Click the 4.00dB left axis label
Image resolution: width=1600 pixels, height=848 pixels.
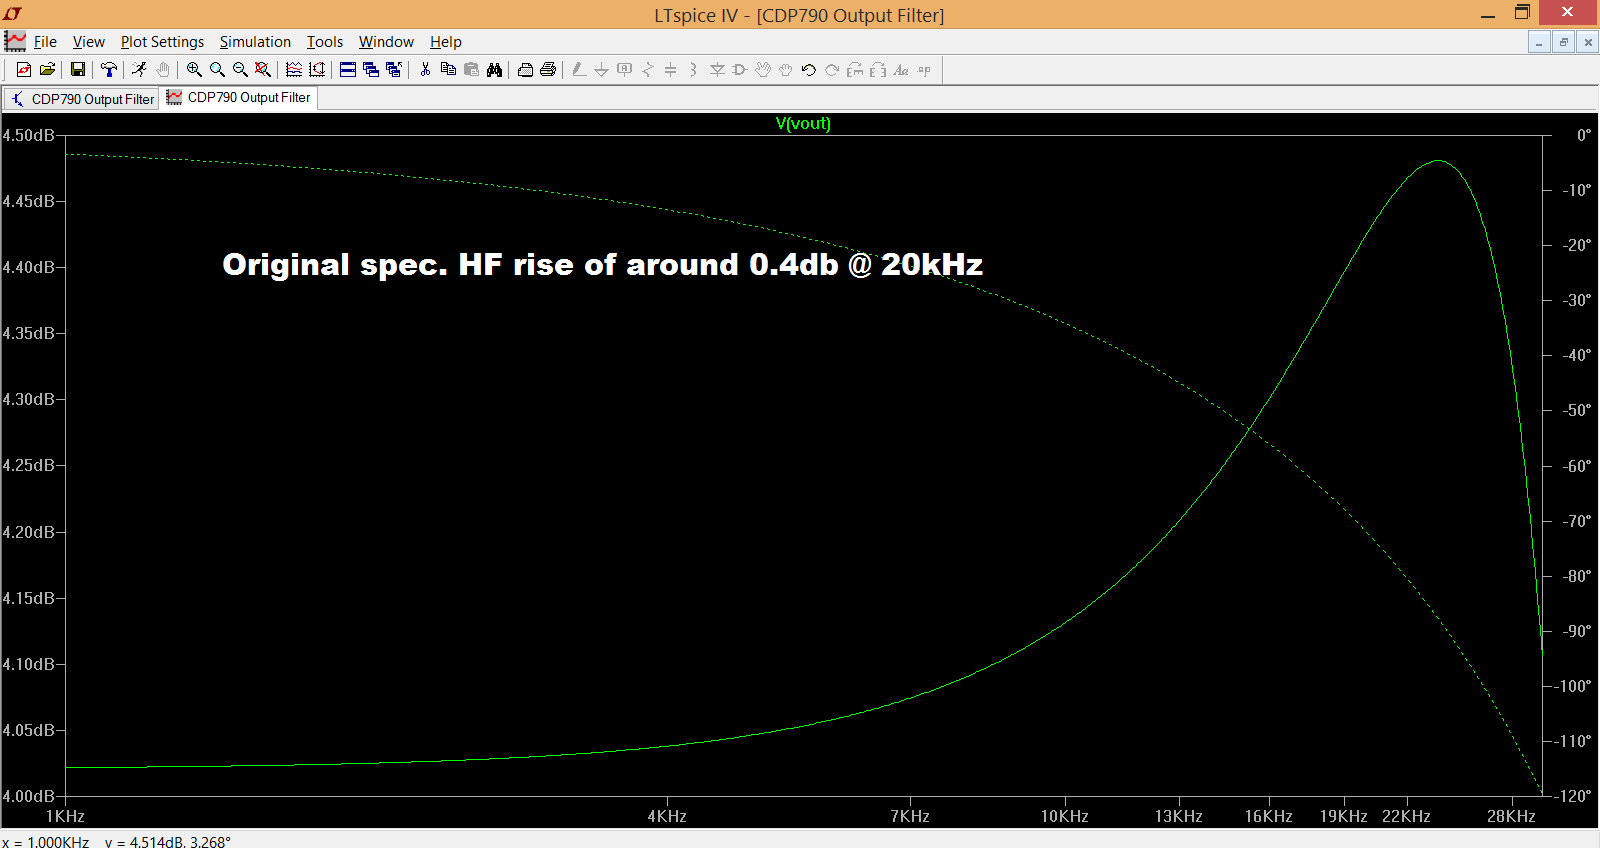click(x=28, y=796)
